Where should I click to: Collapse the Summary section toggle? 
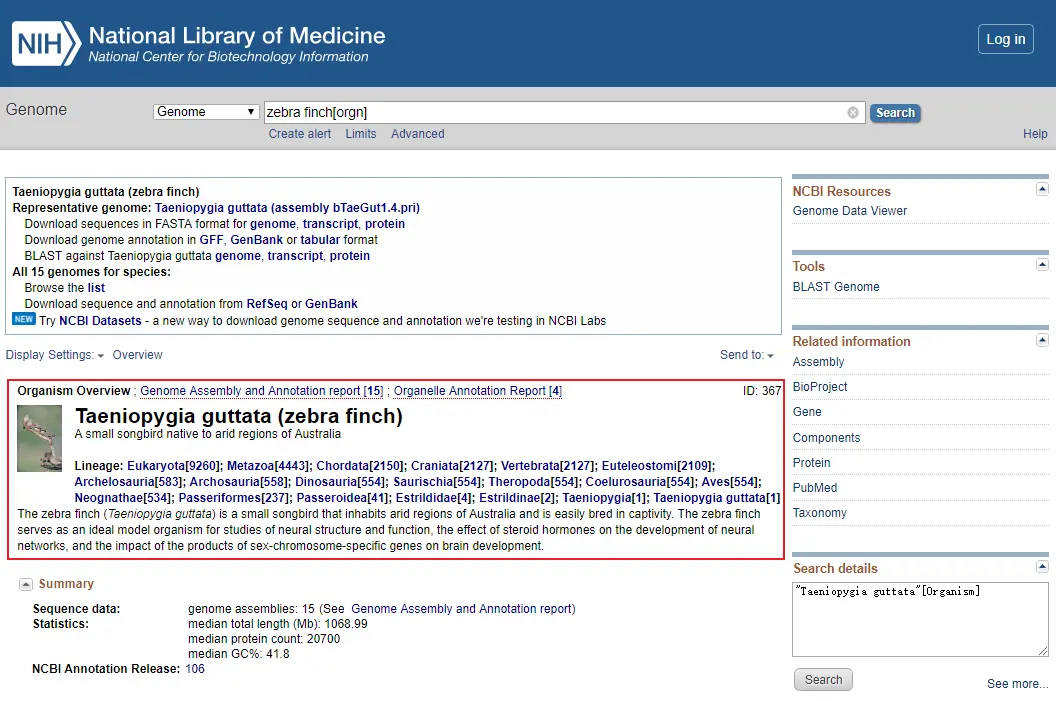26,584
